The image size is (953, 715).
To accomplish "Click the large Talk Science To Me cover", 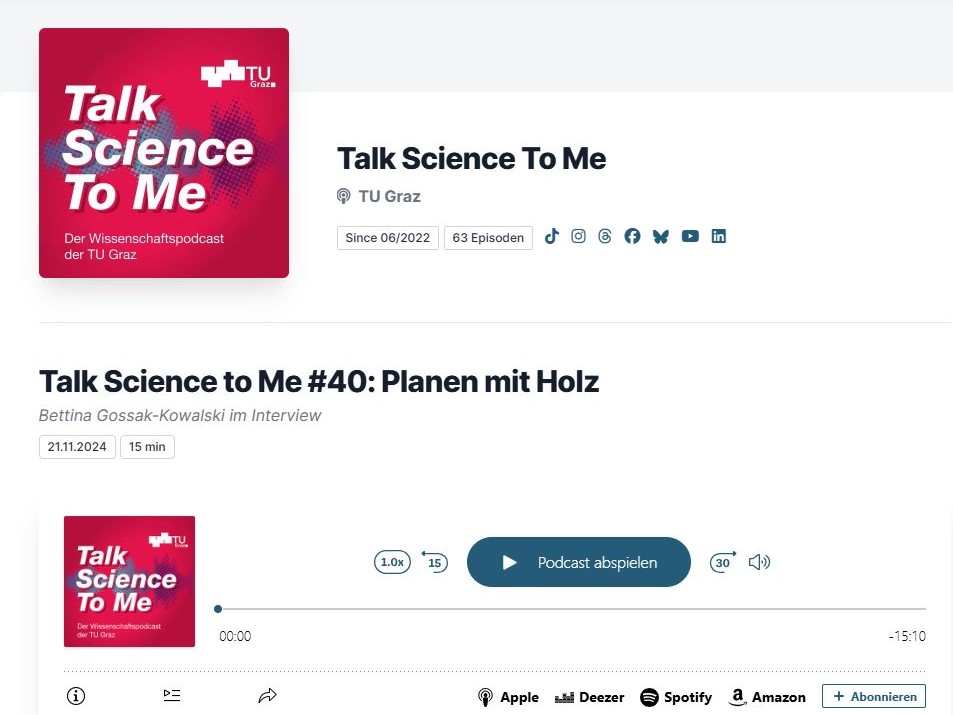I will tap(164, 153).
